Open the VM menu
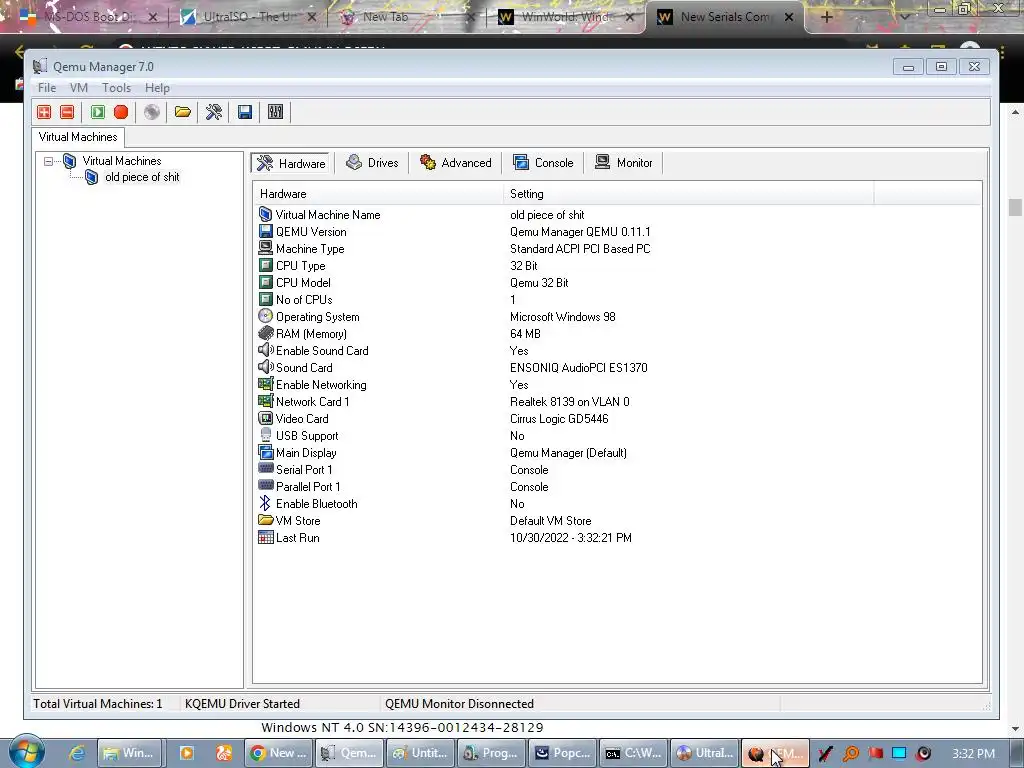Image resolution: width=1024 pixels, height=768 pixels. [x=78, y=88]
